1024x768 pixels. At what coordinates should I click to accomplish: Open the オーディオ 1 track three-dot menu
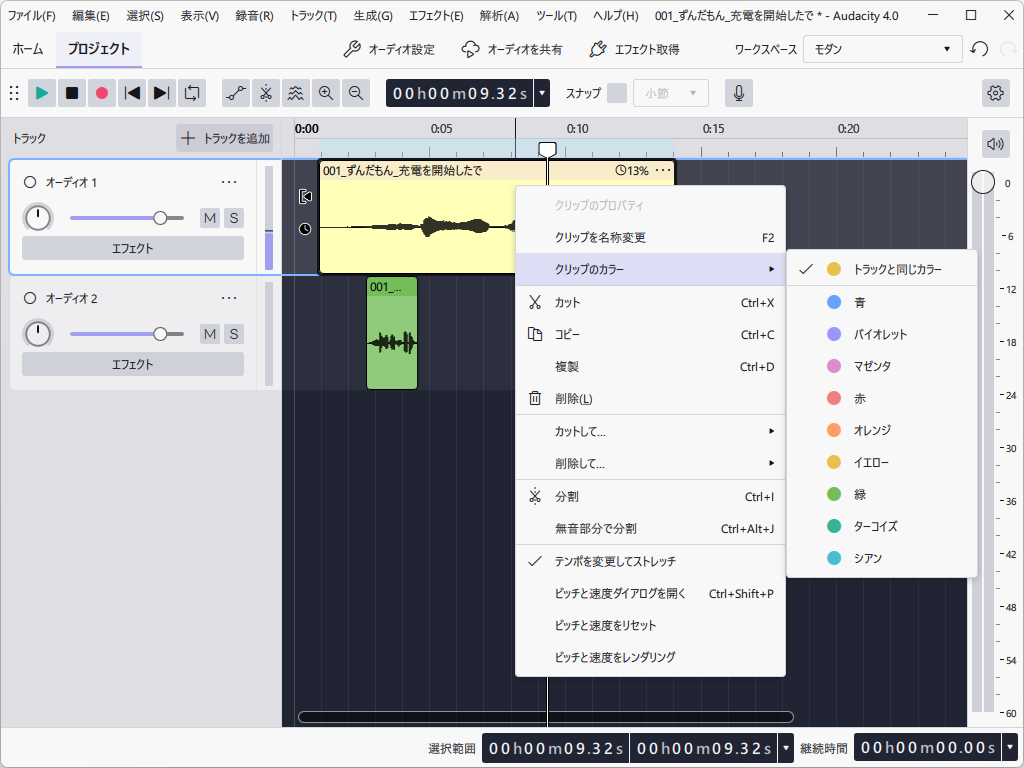[x=229, y=182]
